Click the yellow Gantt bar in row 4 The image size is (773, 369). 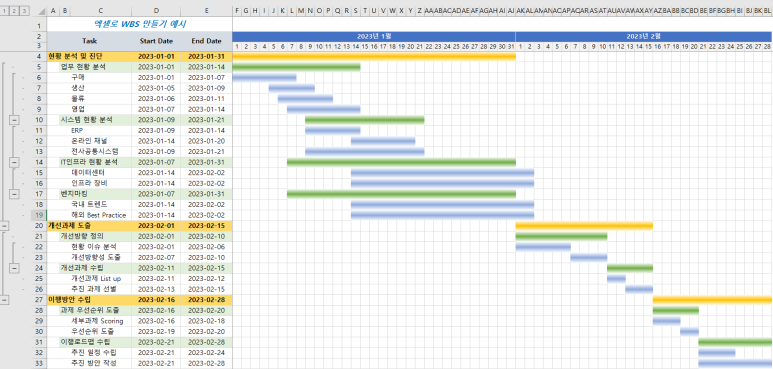(374, 56)
